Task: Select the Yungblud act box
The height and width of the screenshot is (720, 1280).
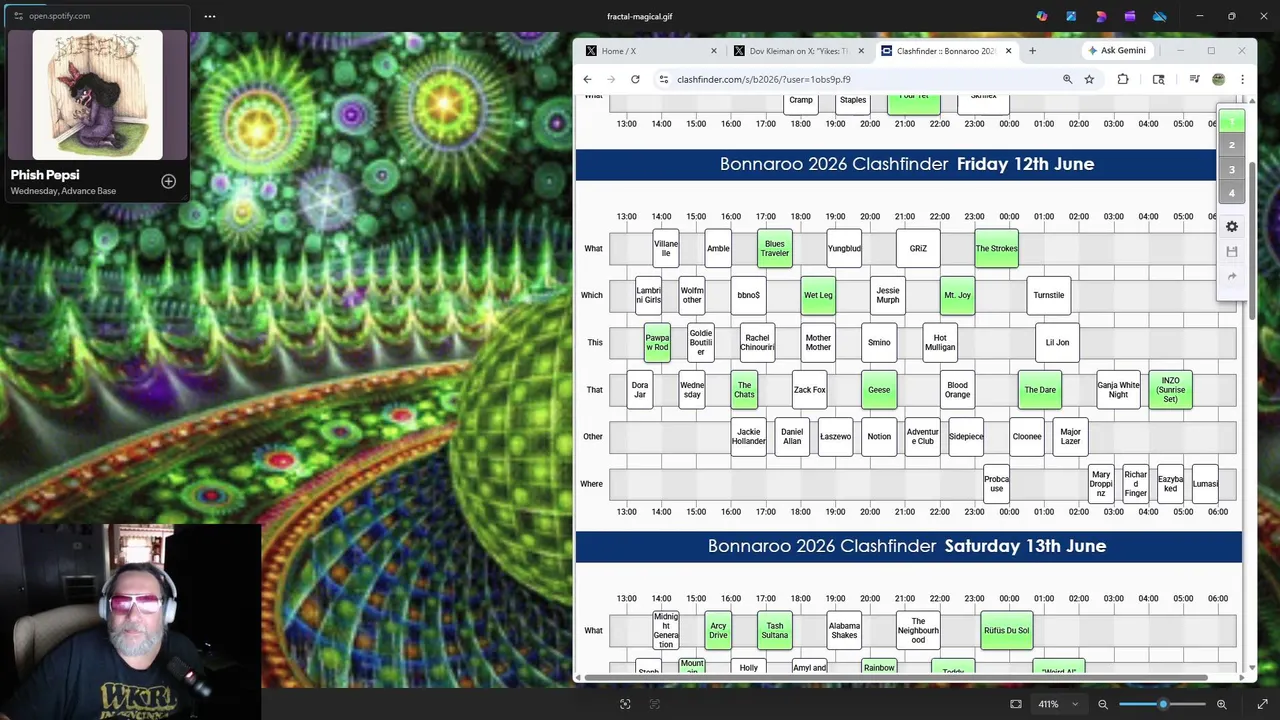Action: 845,248
